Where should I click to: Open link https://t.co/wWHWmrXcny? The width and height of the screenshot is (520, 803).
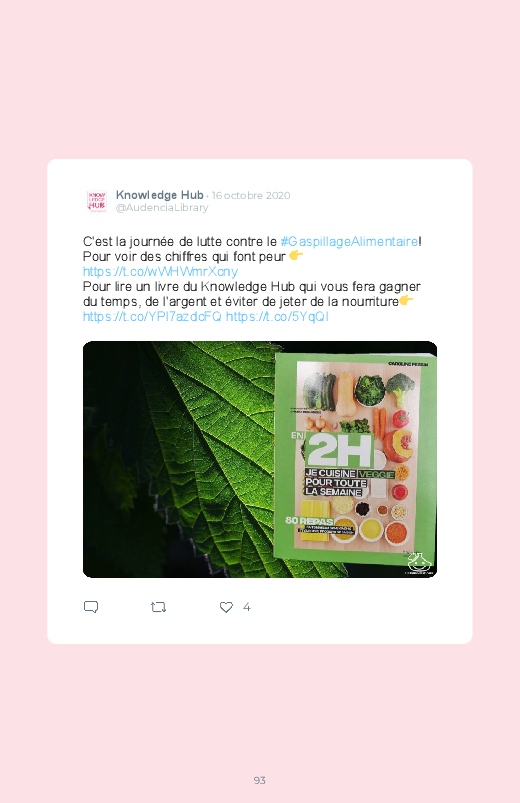pyautogui.click(x=160, y=271)
